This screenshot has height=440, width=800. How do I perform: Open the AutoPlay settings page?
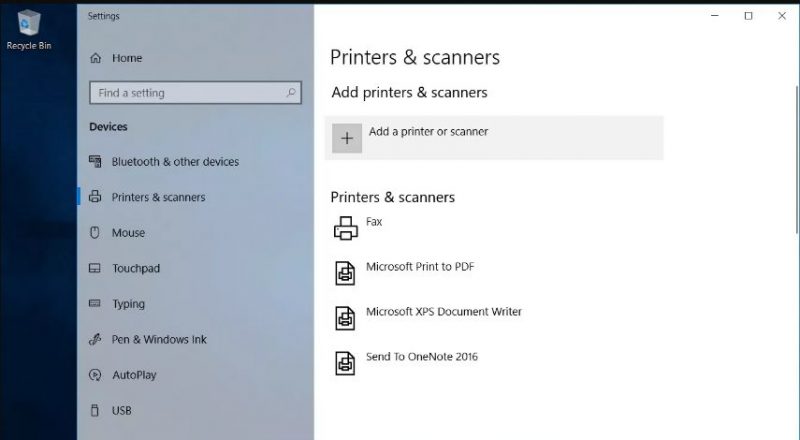[134, 375]
